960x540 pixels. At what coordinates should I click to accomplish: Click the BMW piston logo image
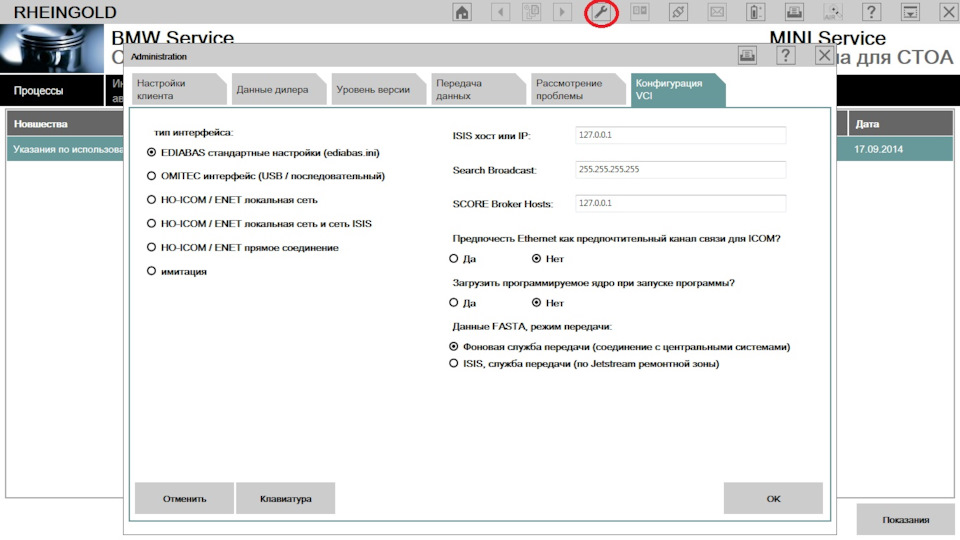52,49
